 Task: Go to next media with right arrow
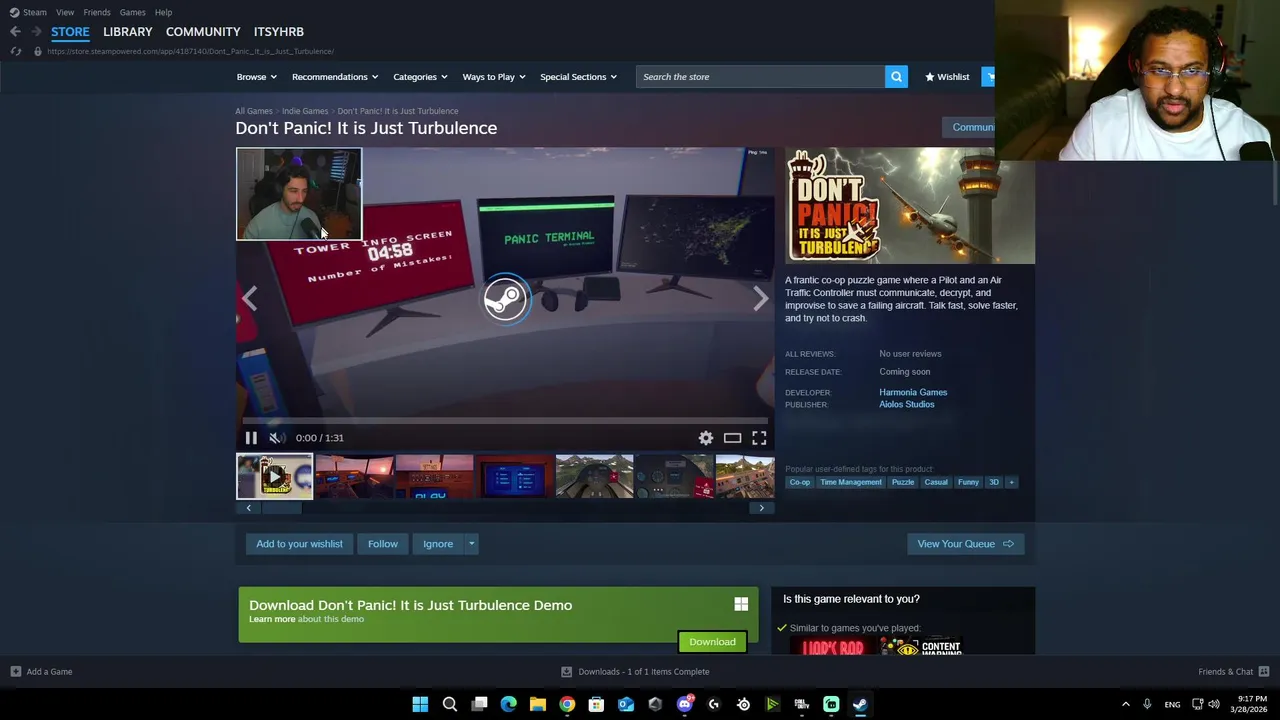pyautogui.click(x=761, y=298)
